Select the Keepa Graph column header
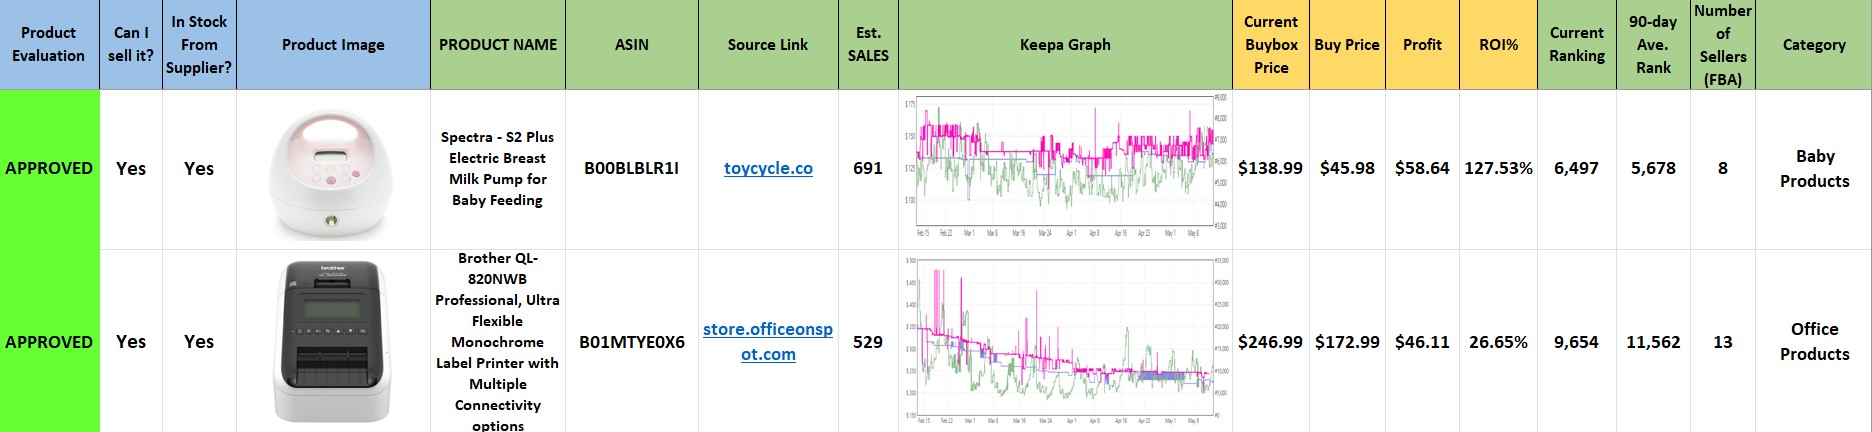Viewport: 1872px width, 432px height. tap(1065, 45)
